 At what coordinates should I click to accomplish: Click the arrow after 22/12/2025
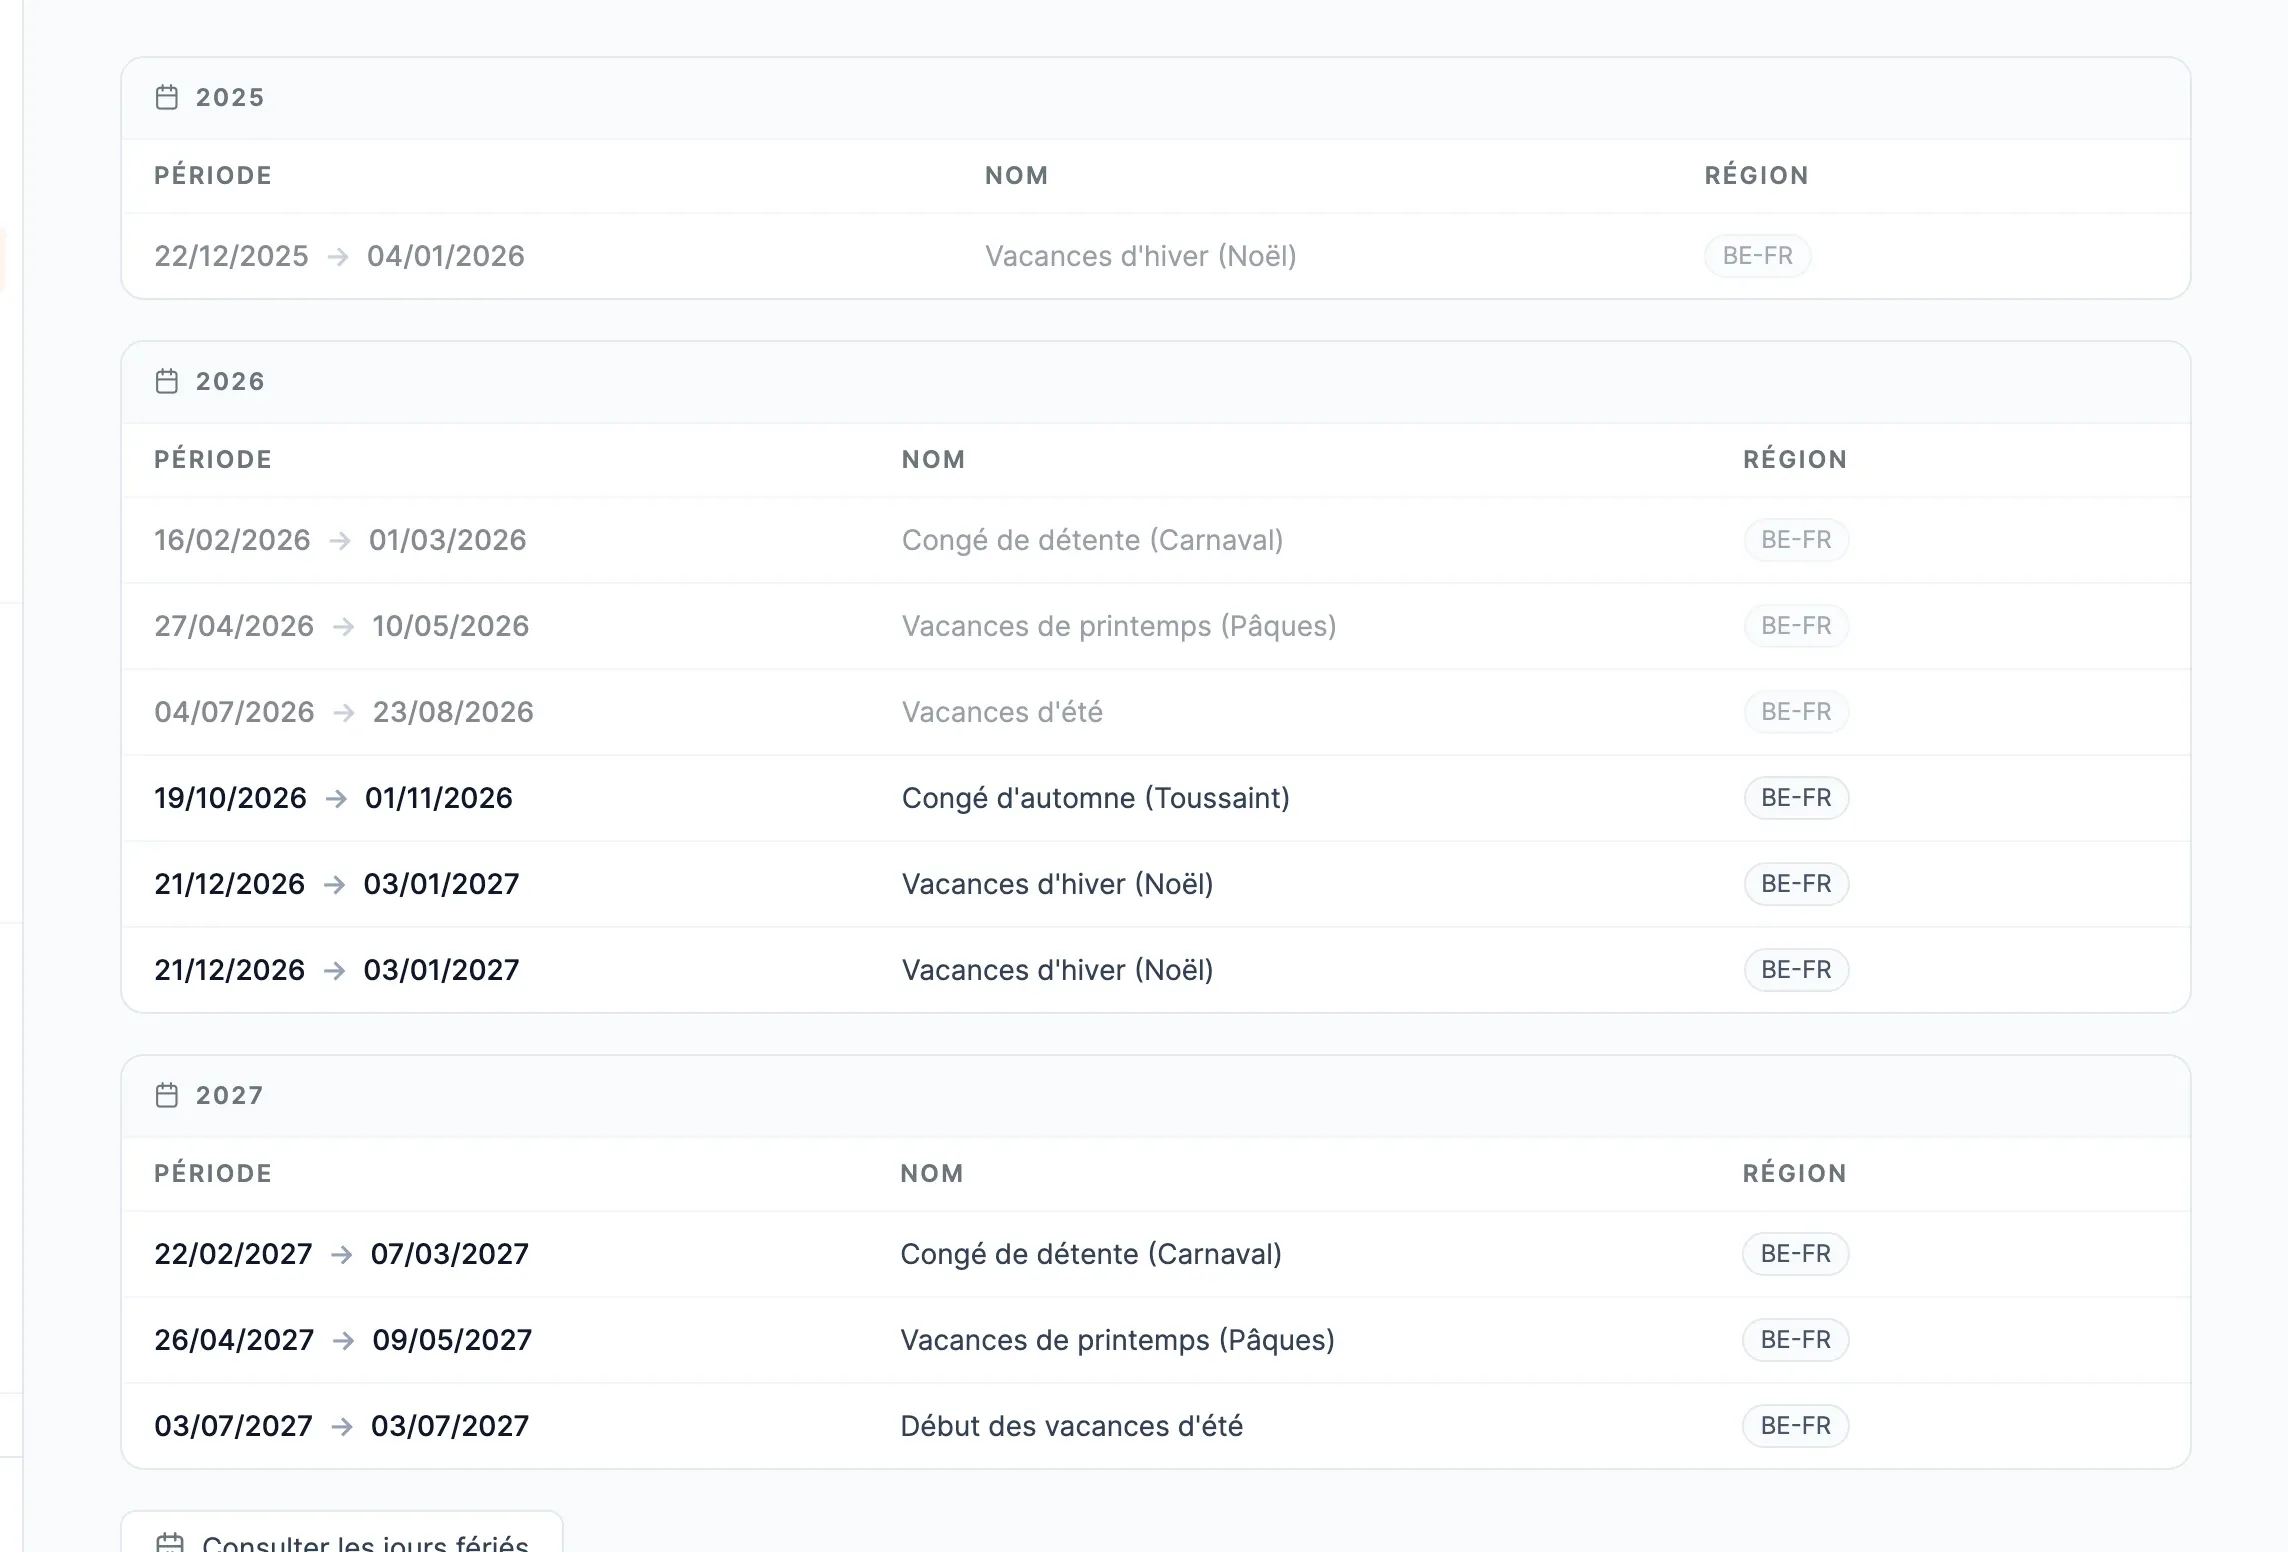tap(338, 256)
